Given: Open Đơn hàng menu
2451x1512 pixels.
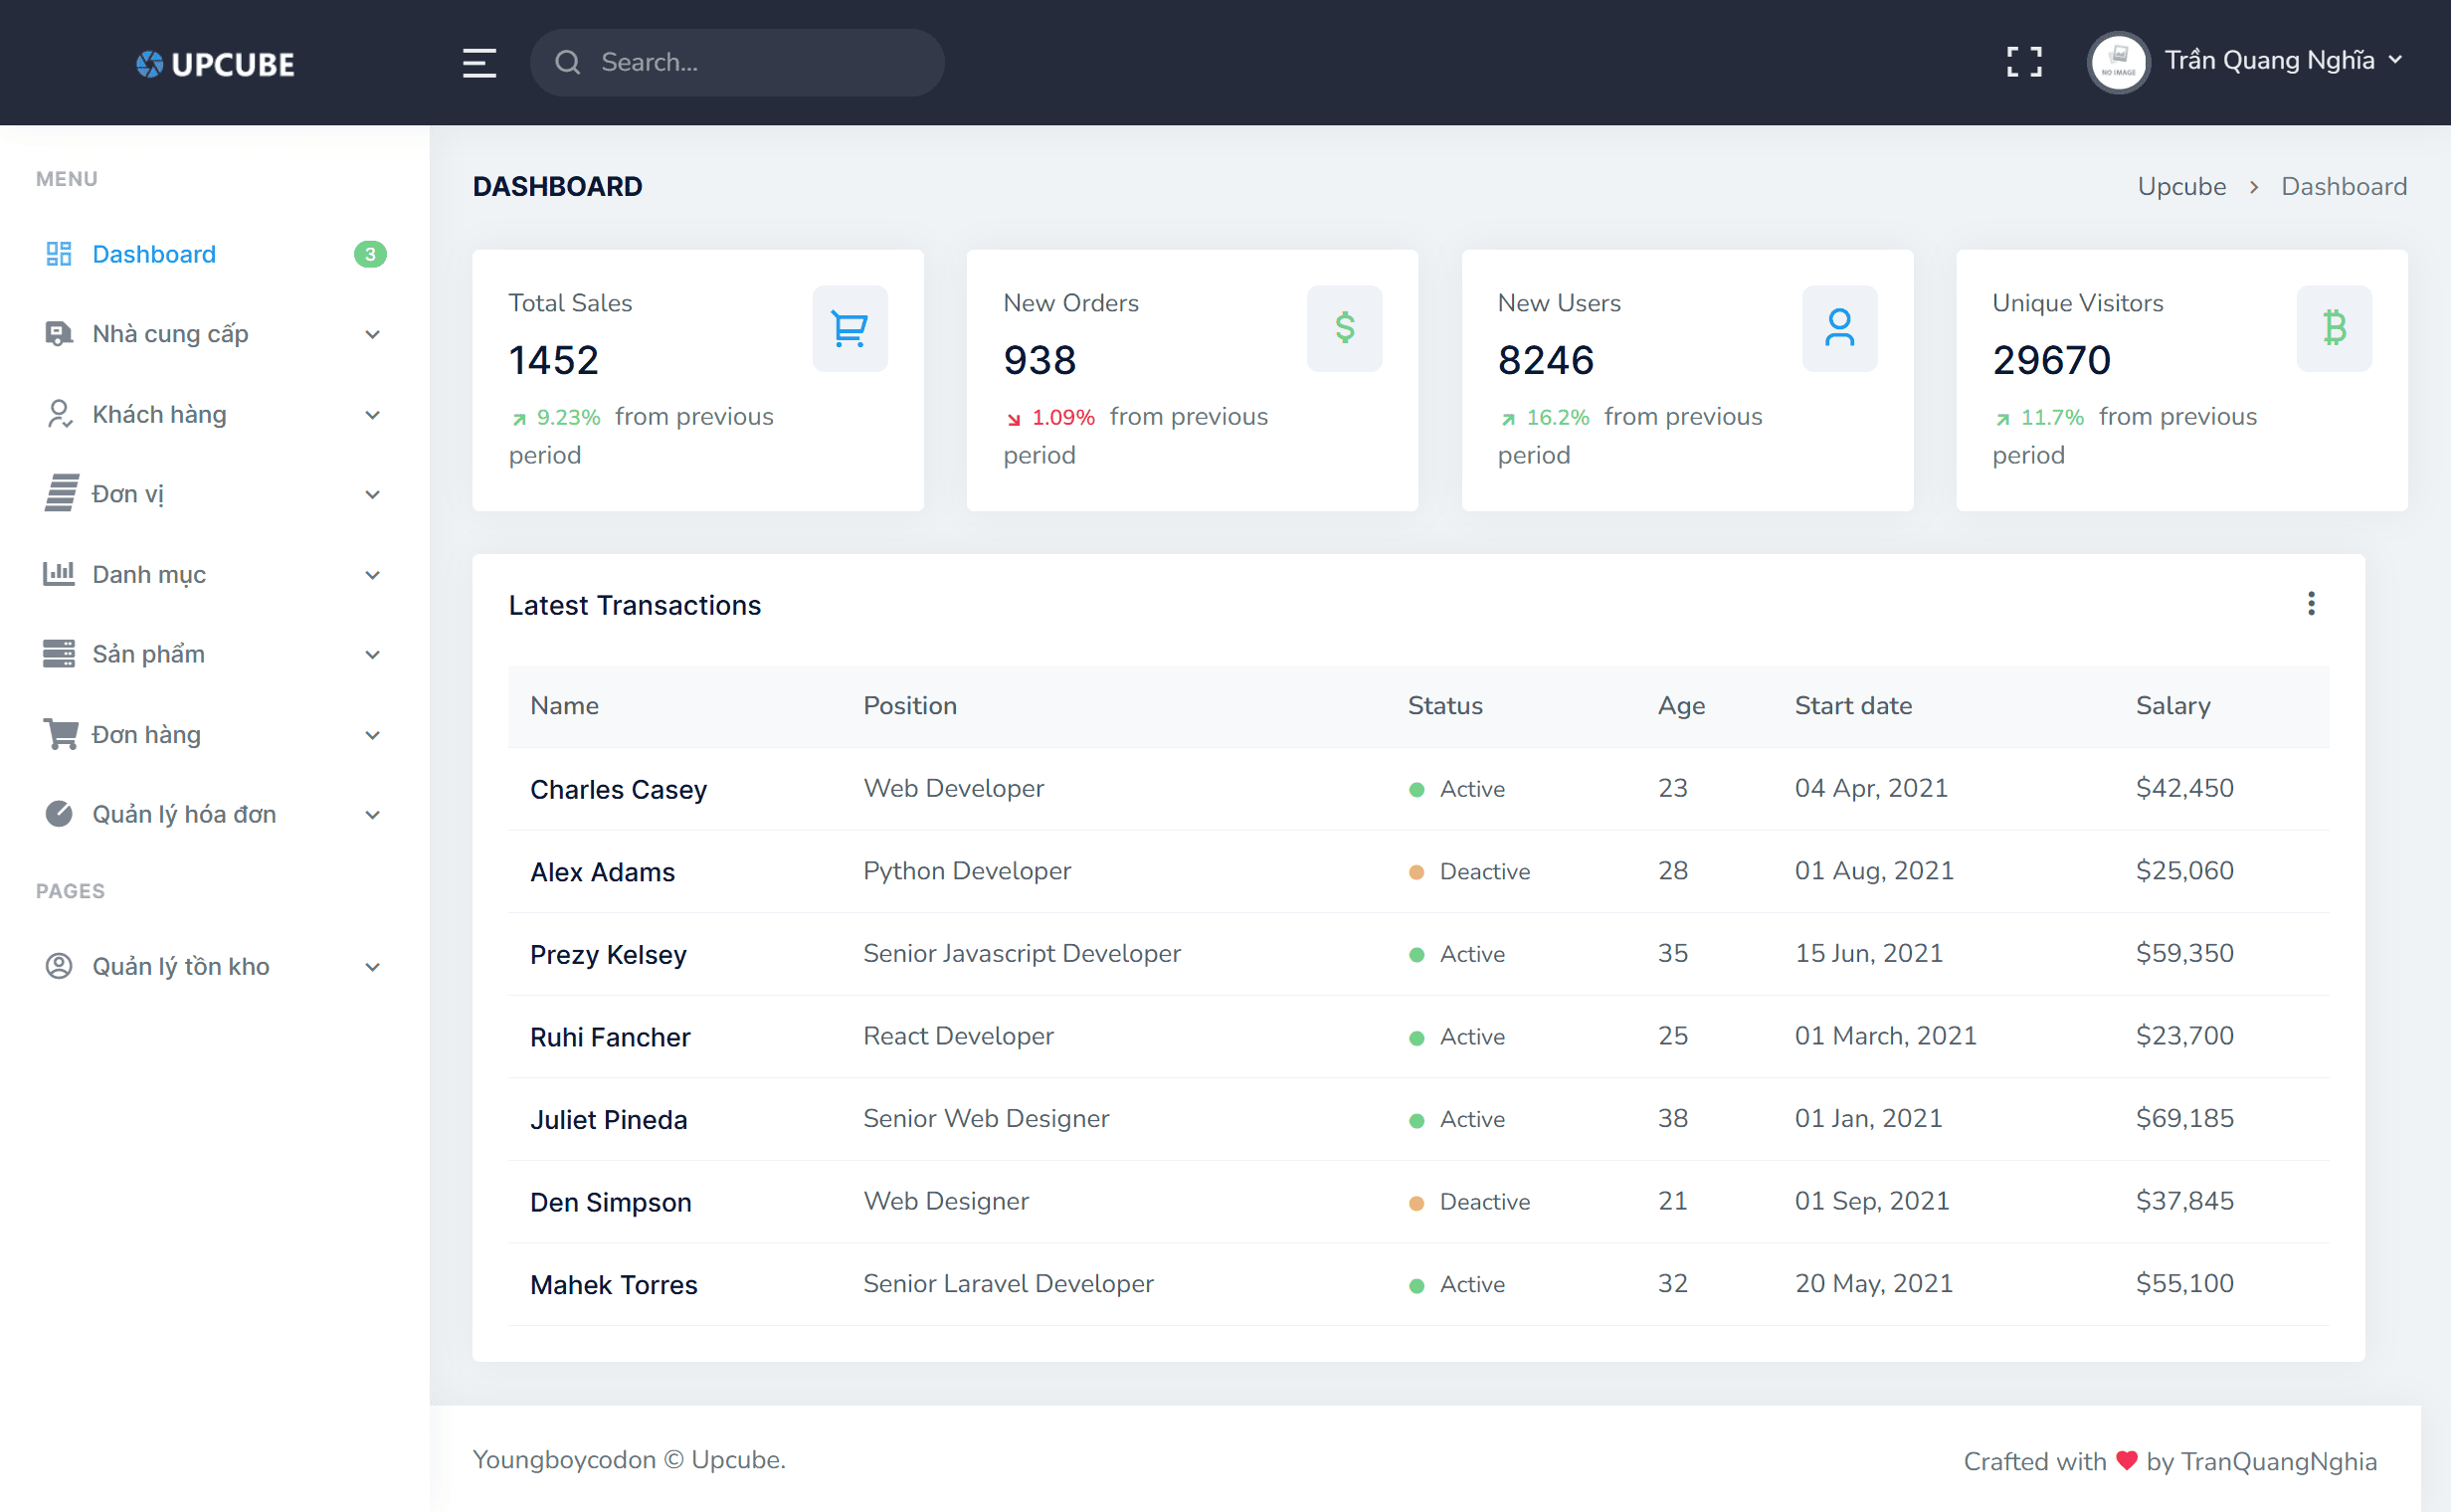Looking at the screenshot, I should click(x=214, y=734).
